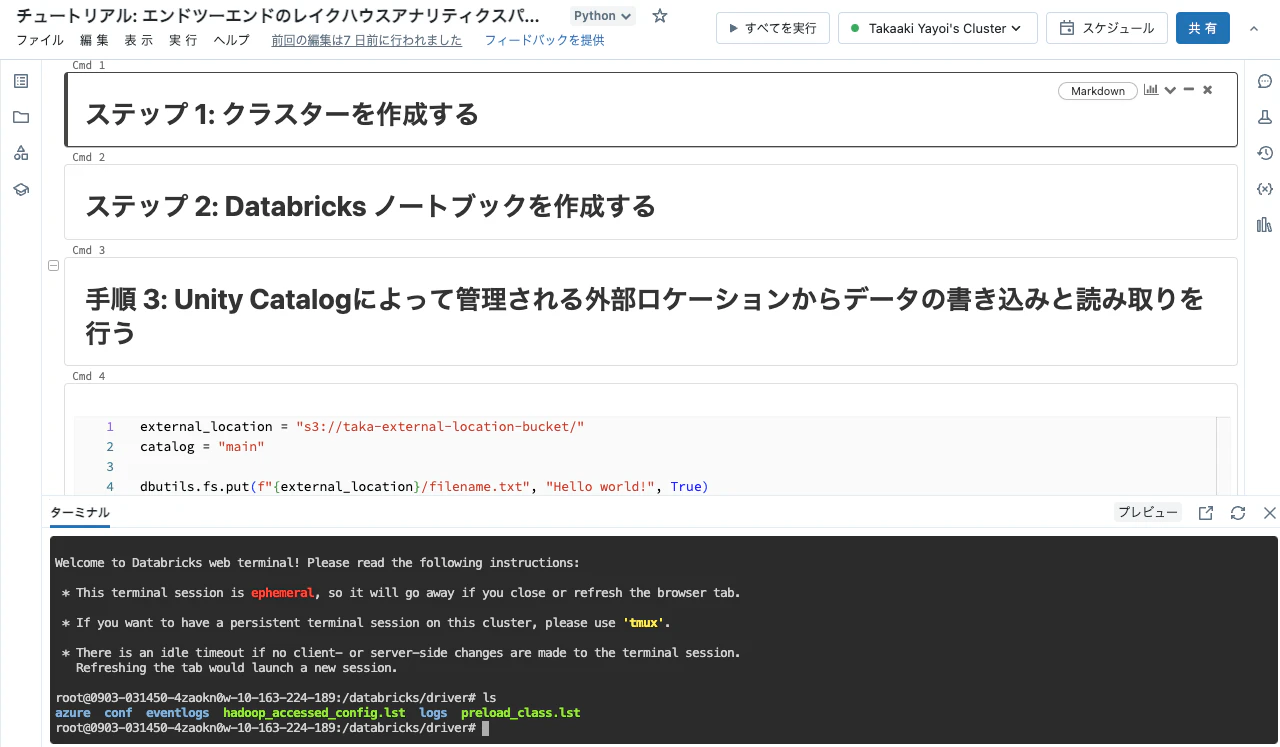
Task: Select the ターミナル tab
Action: [80, 512]
